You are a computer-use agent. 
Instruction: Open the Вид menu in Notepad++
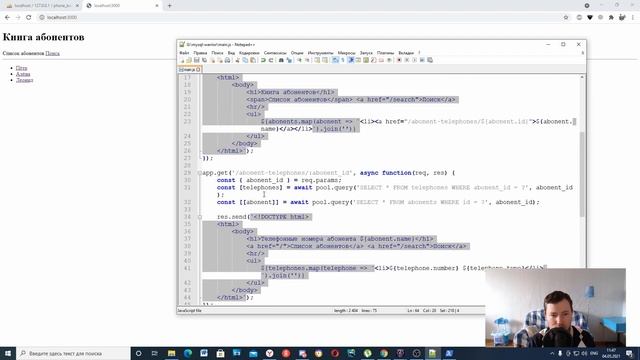(231, 53)
